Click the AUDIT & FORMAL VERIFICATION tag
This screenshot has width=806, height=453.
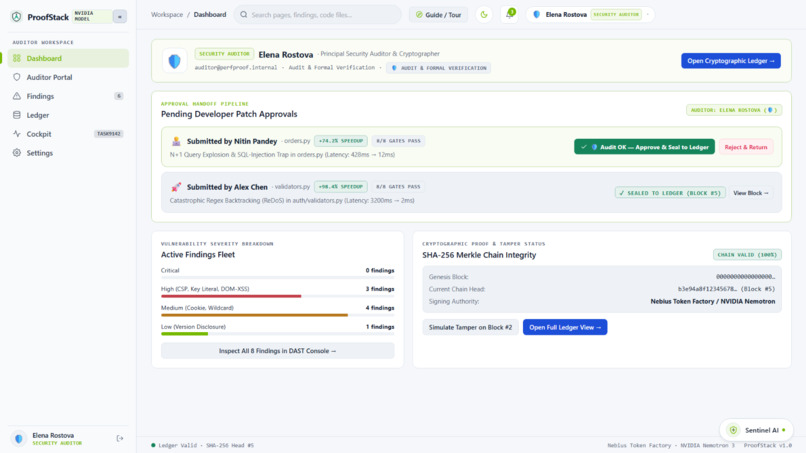click(438, 68)
